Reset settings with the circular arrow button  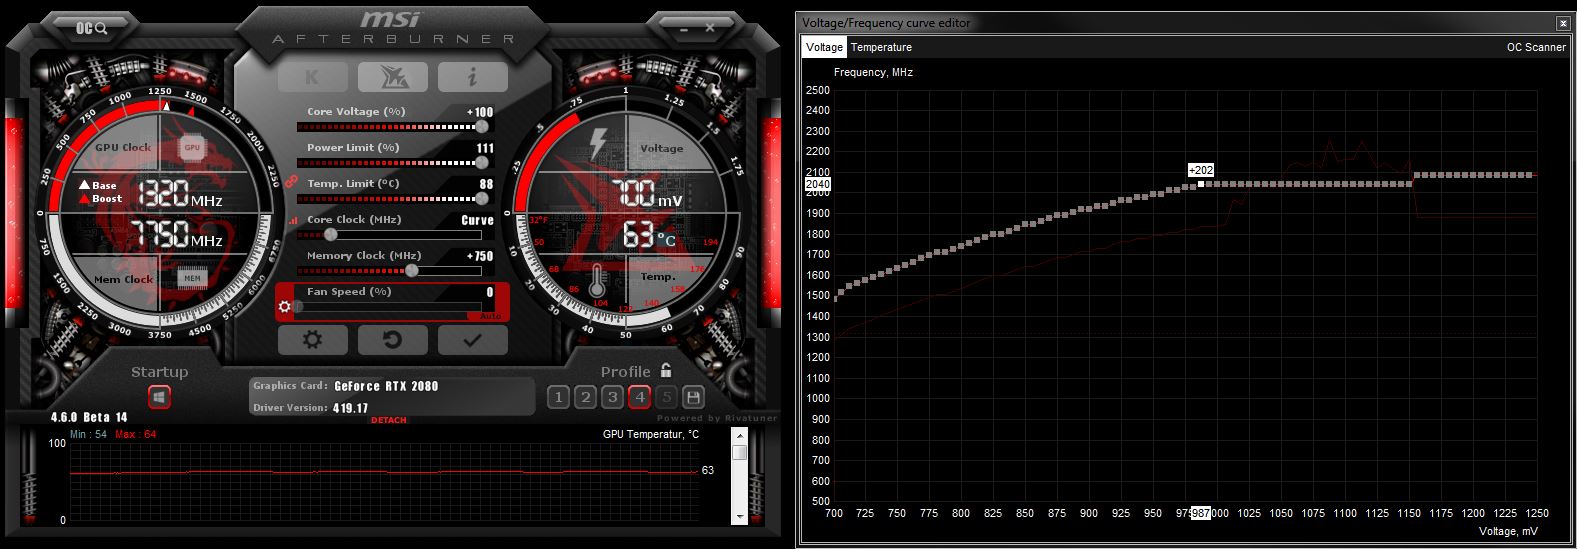click(392, 340)
